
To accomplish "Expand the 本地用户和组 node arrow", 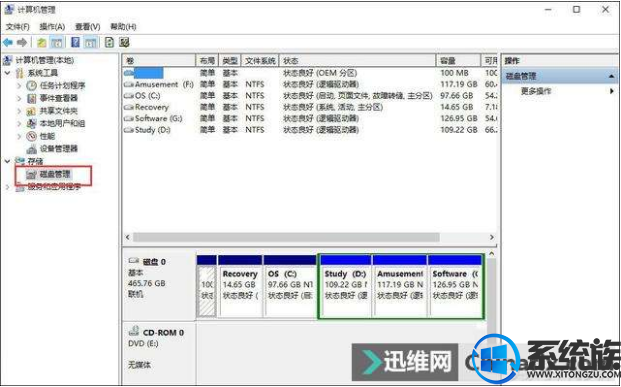I will [19, 123].
